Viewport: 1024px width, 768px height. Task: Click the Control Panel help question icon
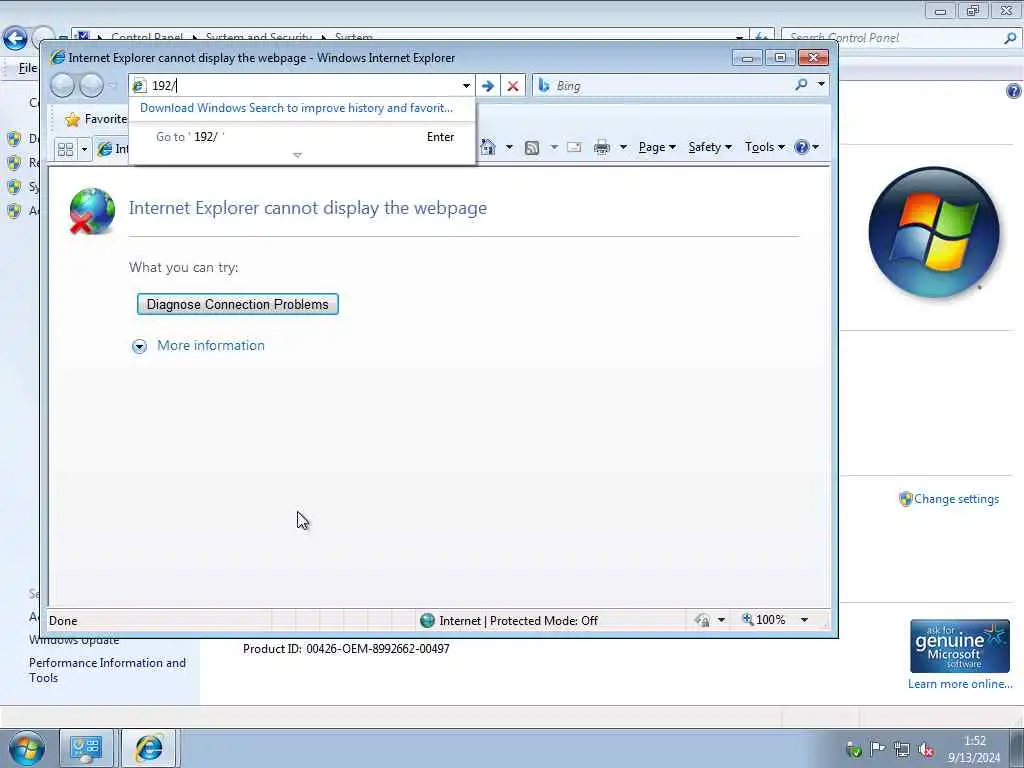1014,91
